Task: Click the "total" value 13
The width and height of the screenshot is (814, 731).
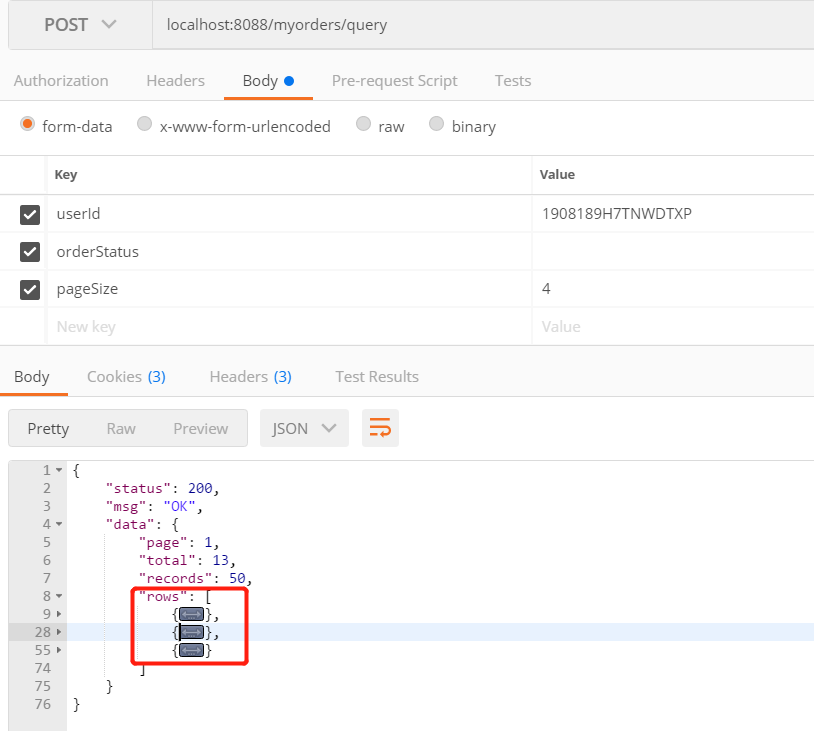Action: click(x=221, y=561)
